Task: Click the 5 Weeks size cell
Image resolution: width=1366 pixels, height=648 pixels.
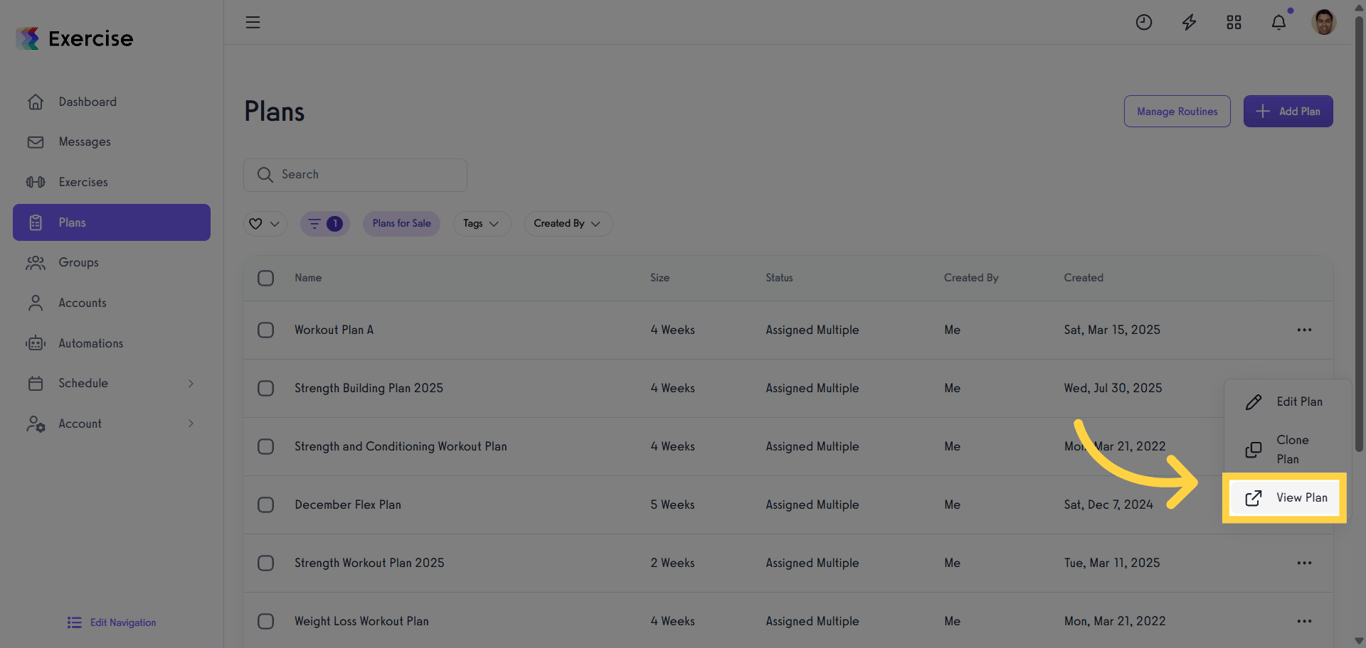Action: 673,505
